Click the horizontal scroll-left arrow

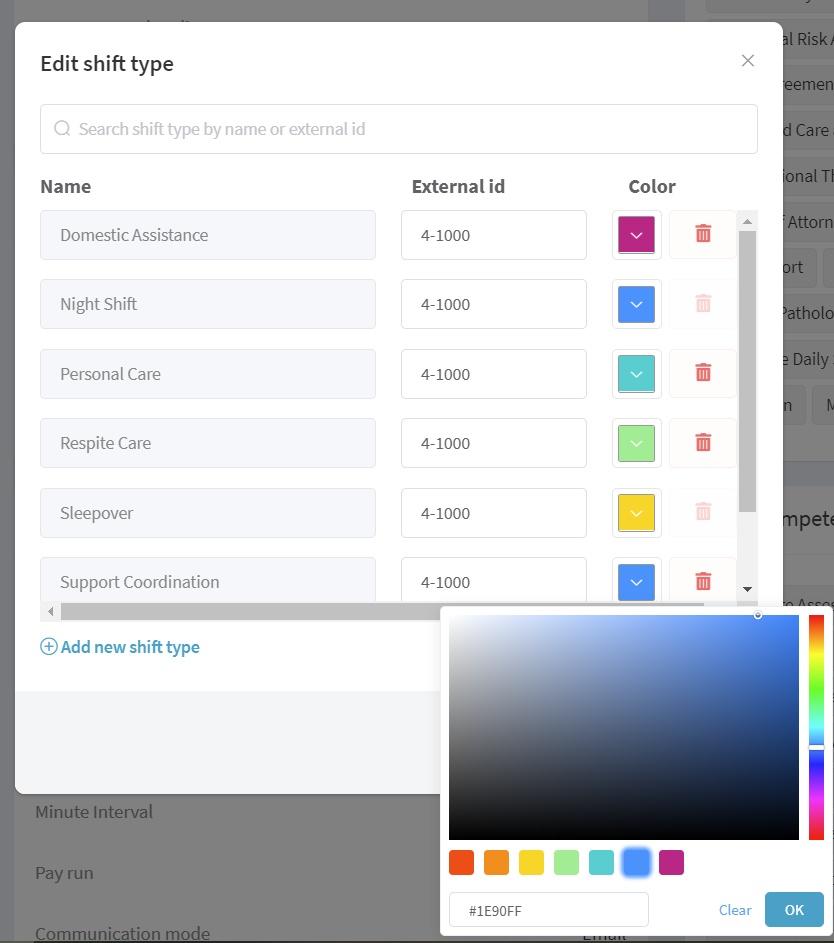click(51, 612)
